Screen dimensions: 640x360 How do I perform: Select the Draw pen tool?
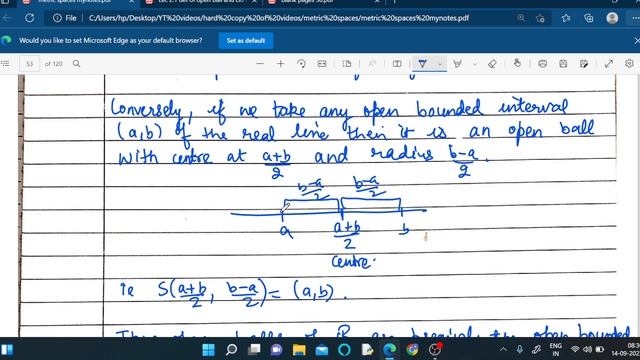[x=423, y=64]
